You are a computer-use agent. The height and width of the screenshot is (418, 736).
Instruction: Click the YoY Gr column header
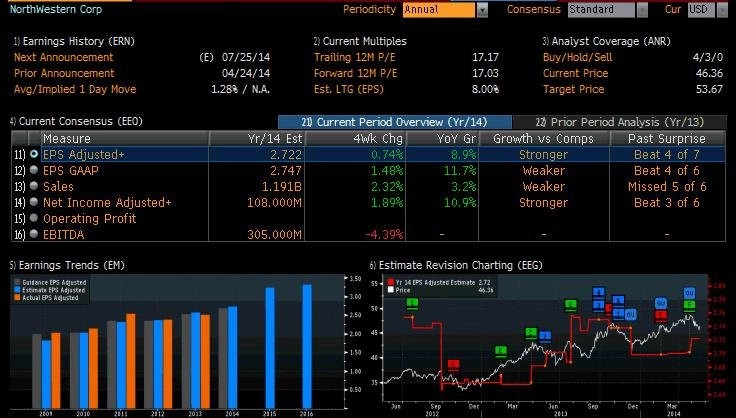[442, 138]
